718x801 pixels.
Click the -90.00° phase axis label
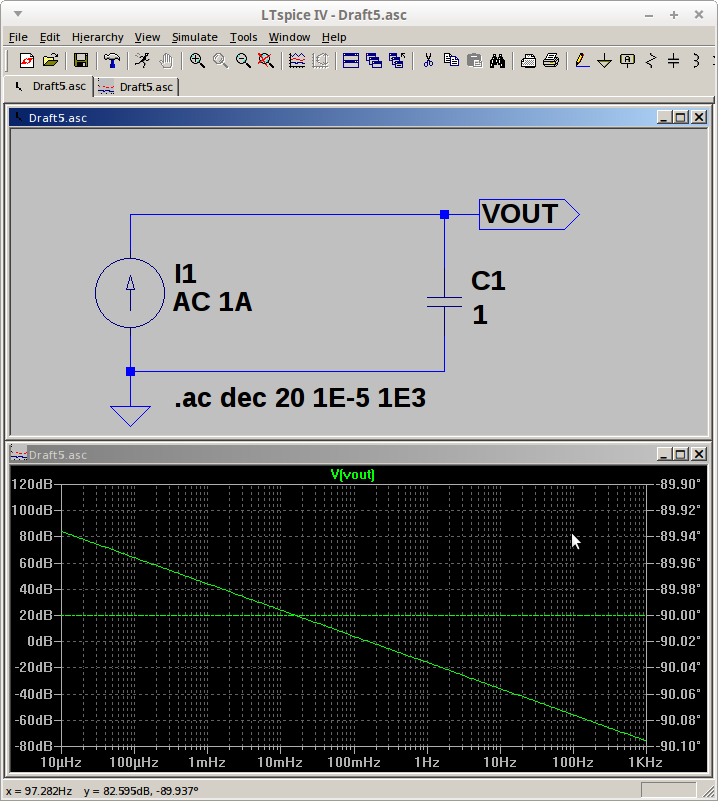click(679, 615)
